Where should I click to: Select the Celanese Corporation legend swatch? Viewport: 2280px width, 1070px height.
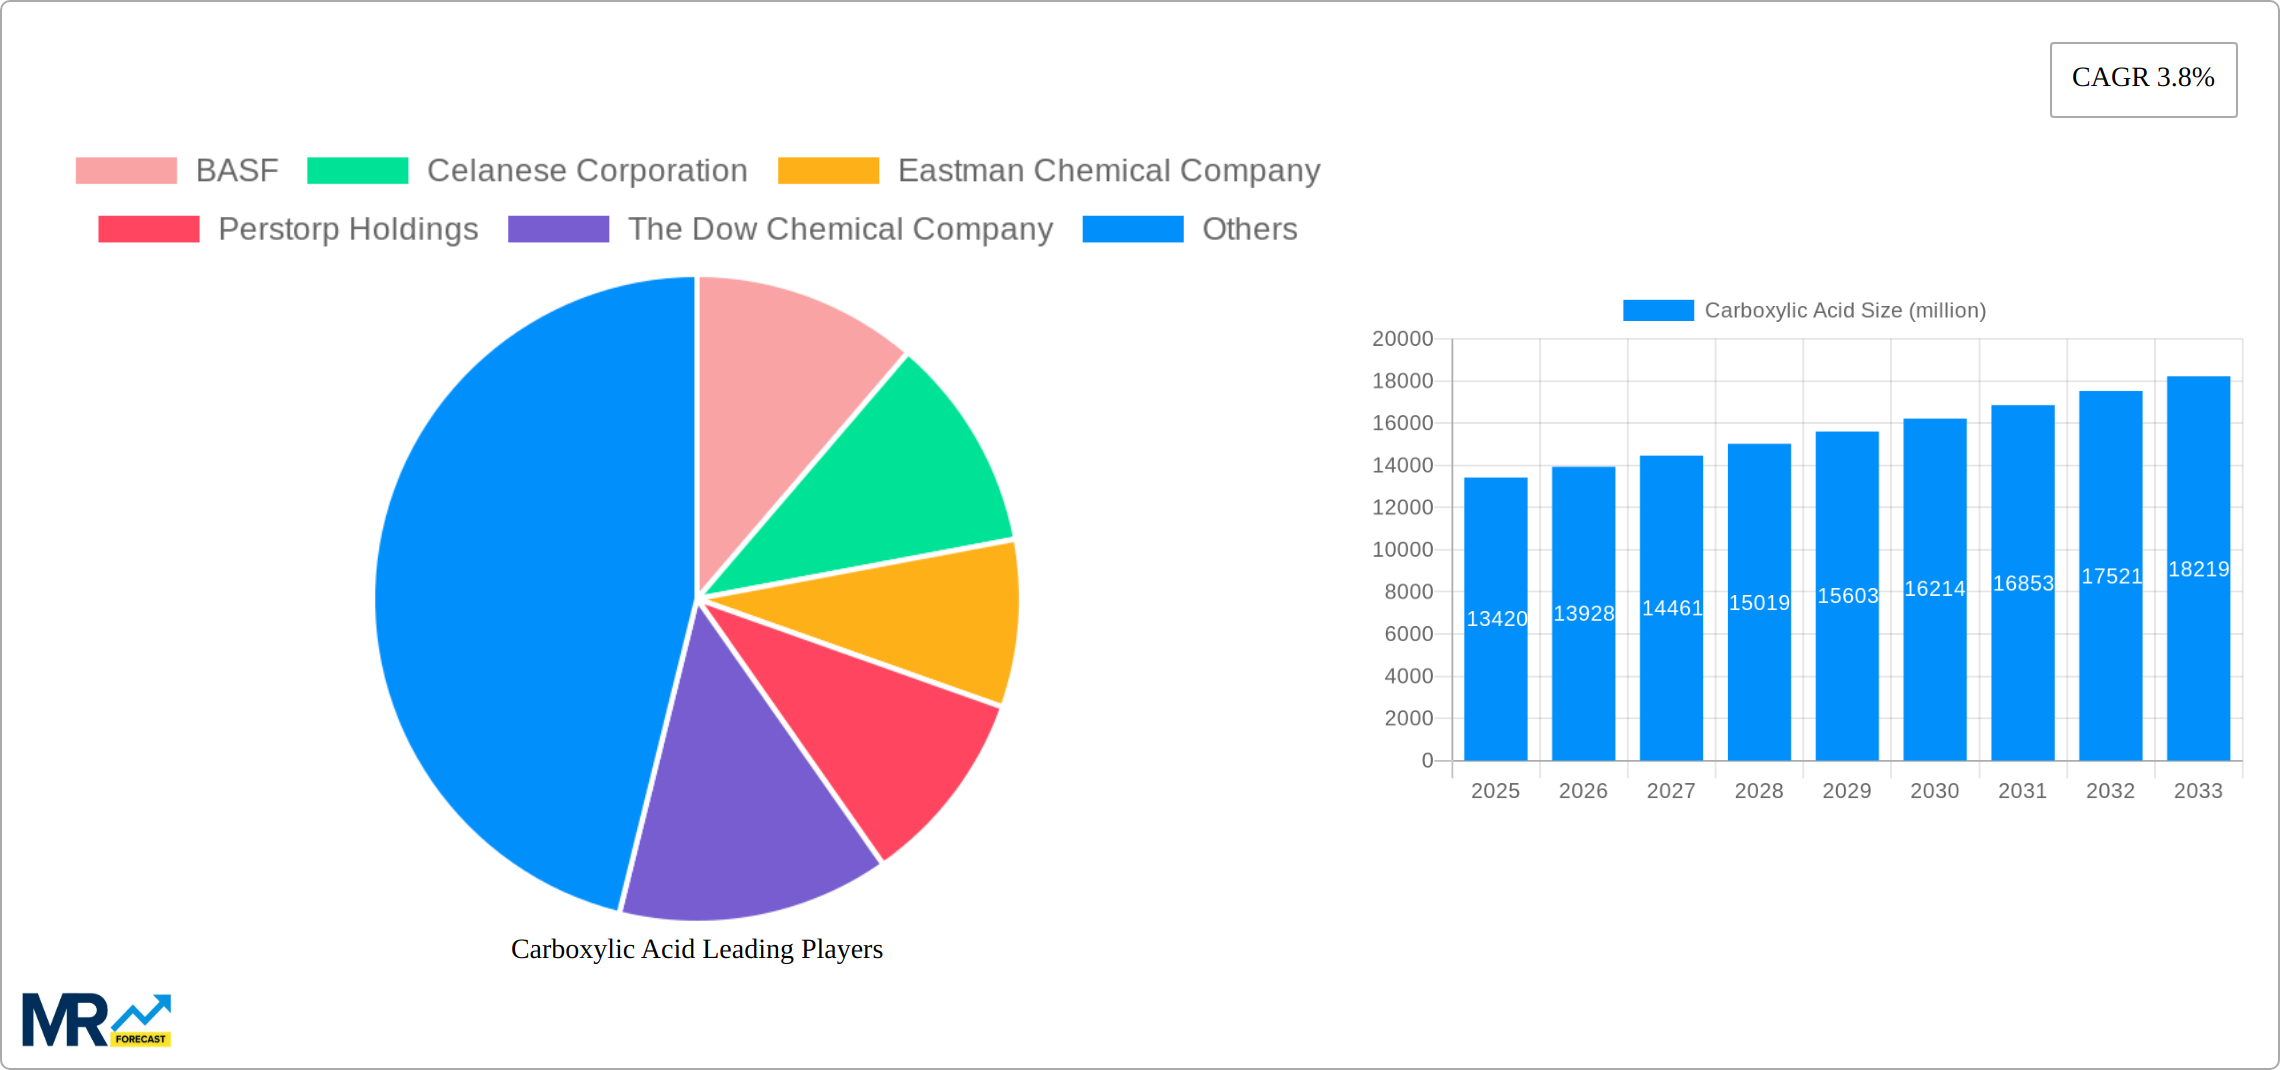pyautogui.click(x=358, y=170)
